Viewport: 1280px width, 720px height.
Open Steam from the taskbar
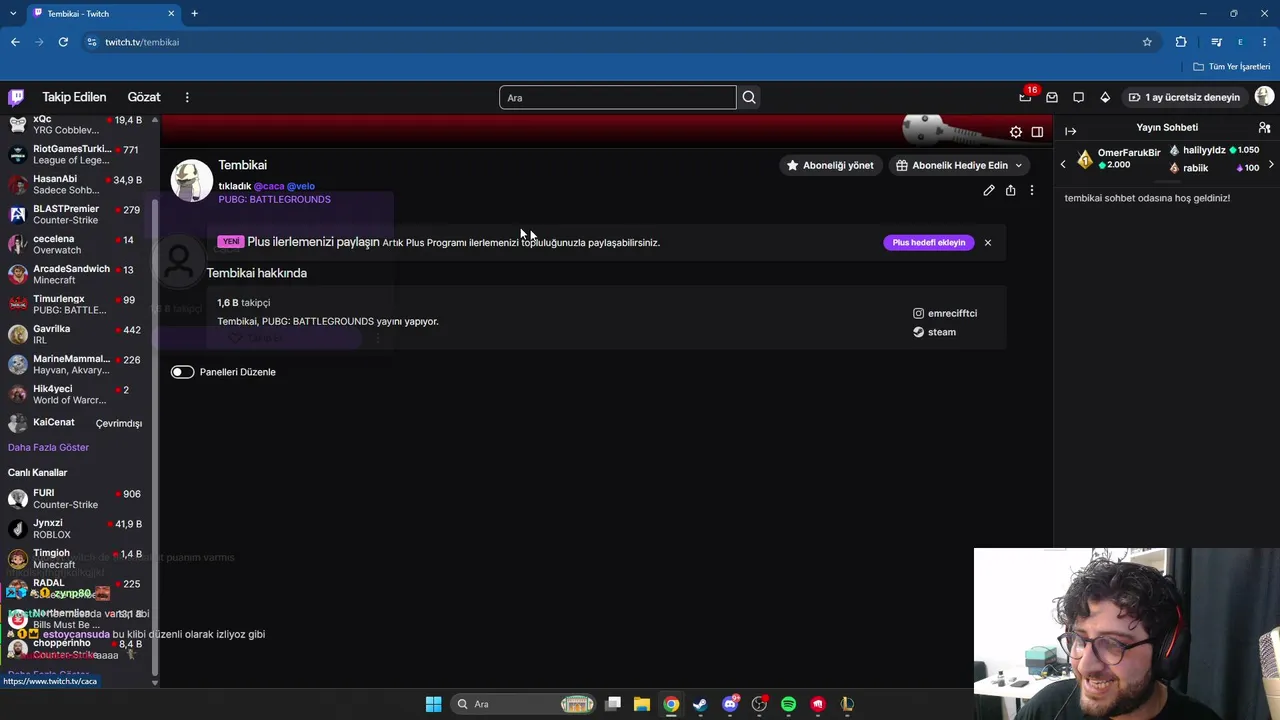pyautogui.click(x=700, y=704)
